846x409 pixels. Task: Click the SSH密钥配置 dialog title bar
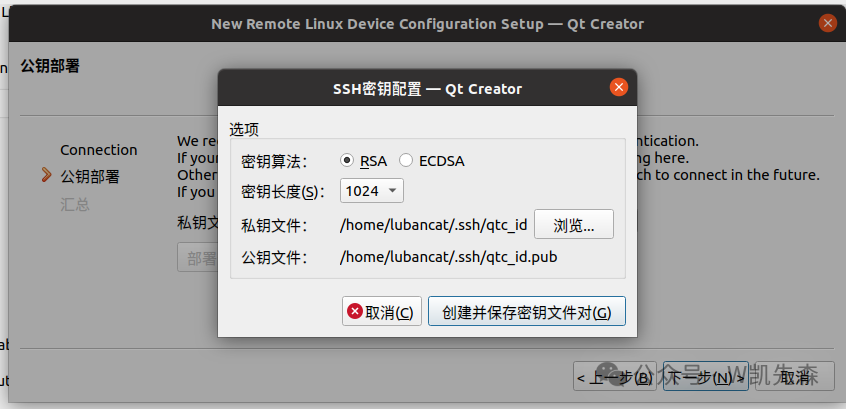427,88
